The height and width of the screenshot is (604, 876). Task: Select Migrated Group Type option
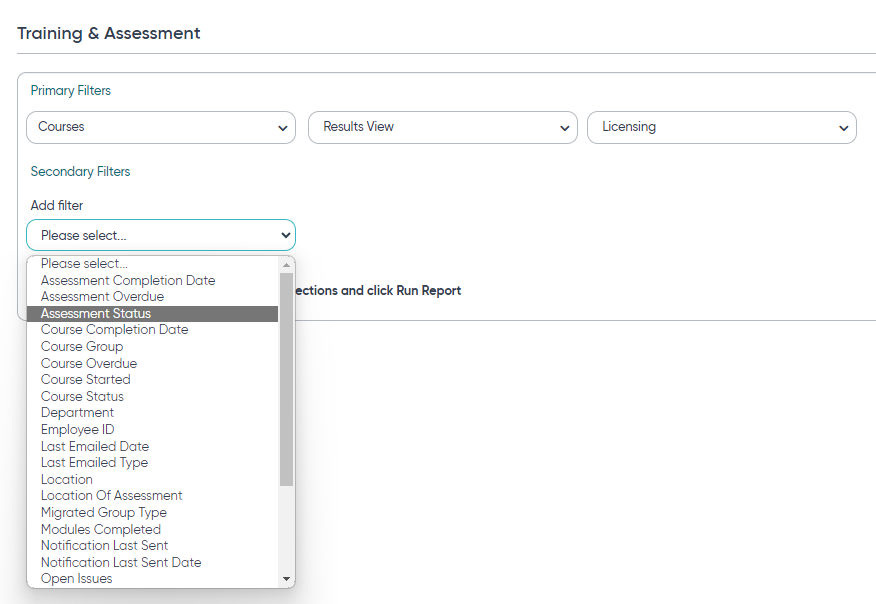(153, 512)
